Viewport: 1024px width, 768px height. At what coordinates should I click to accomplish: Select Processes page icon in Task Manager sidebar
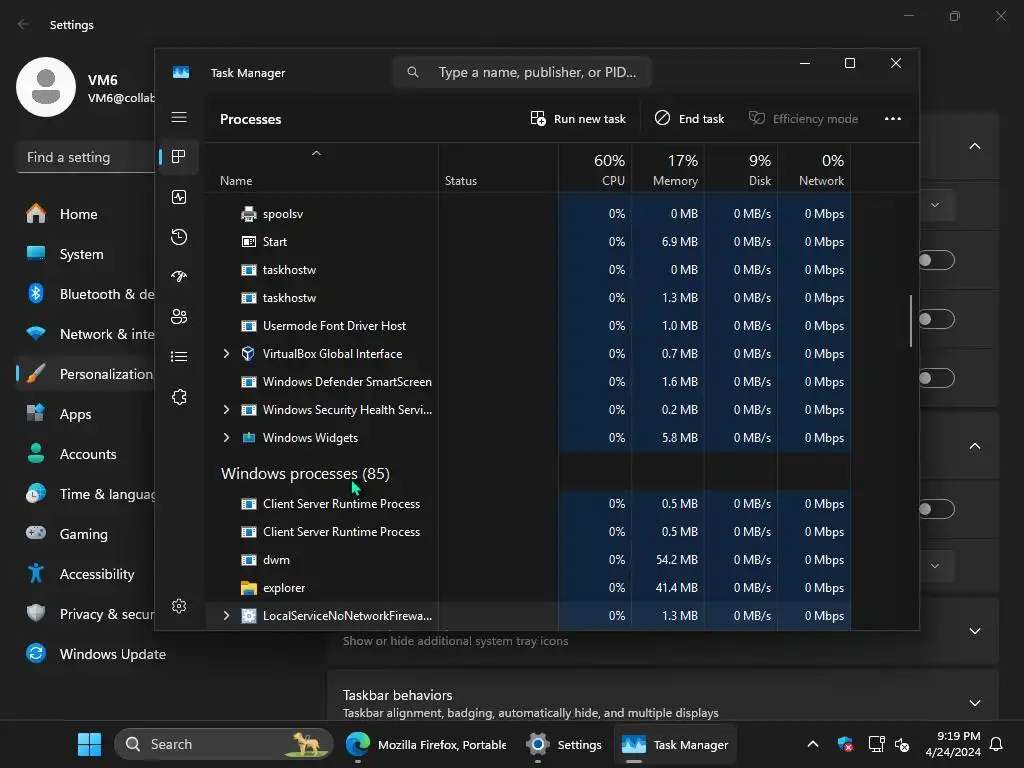(179, 157)
